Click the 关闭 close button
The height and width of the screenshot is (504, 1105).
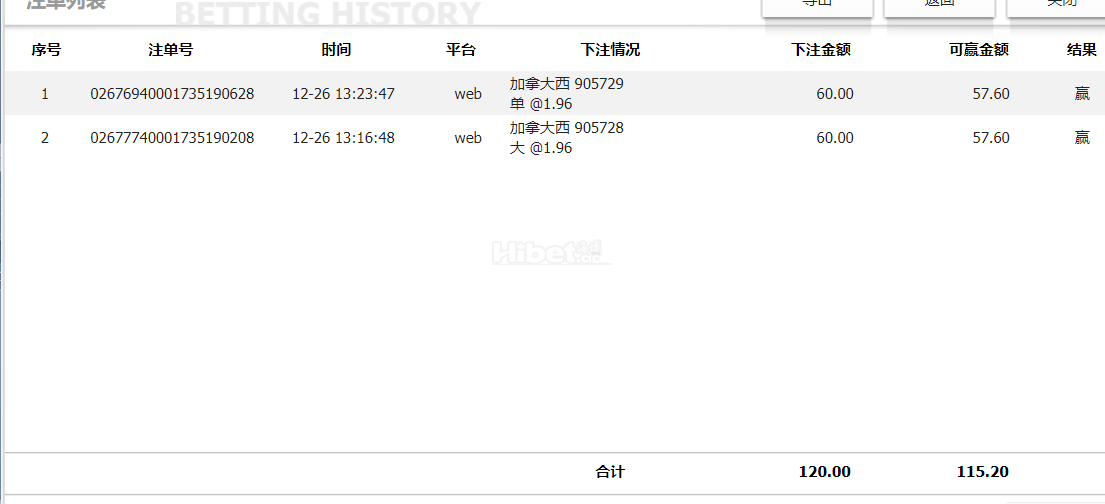point(1056,8)
